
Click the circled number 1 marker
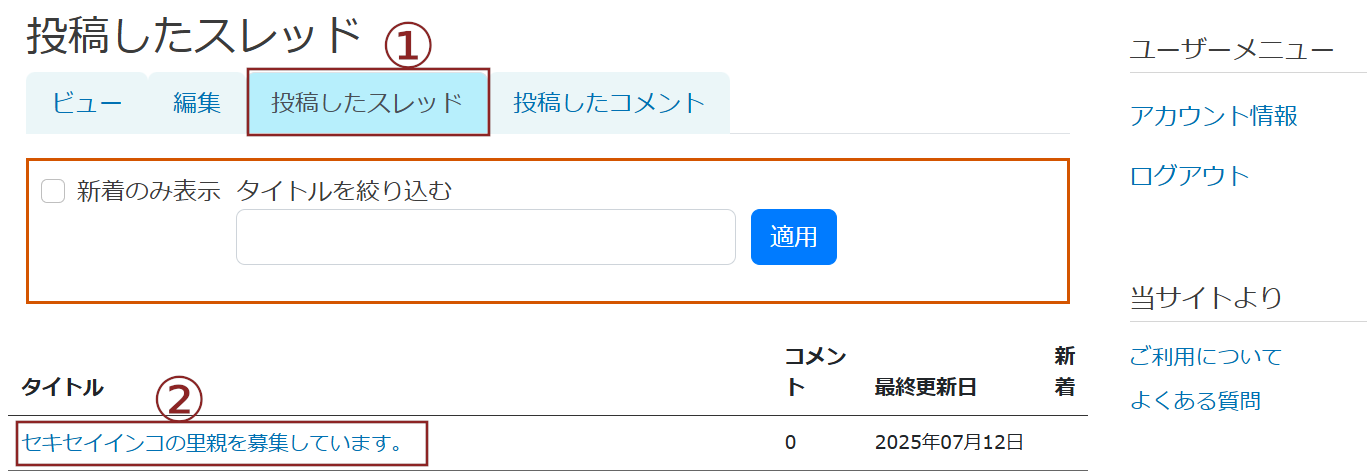[x=409, y=46]
